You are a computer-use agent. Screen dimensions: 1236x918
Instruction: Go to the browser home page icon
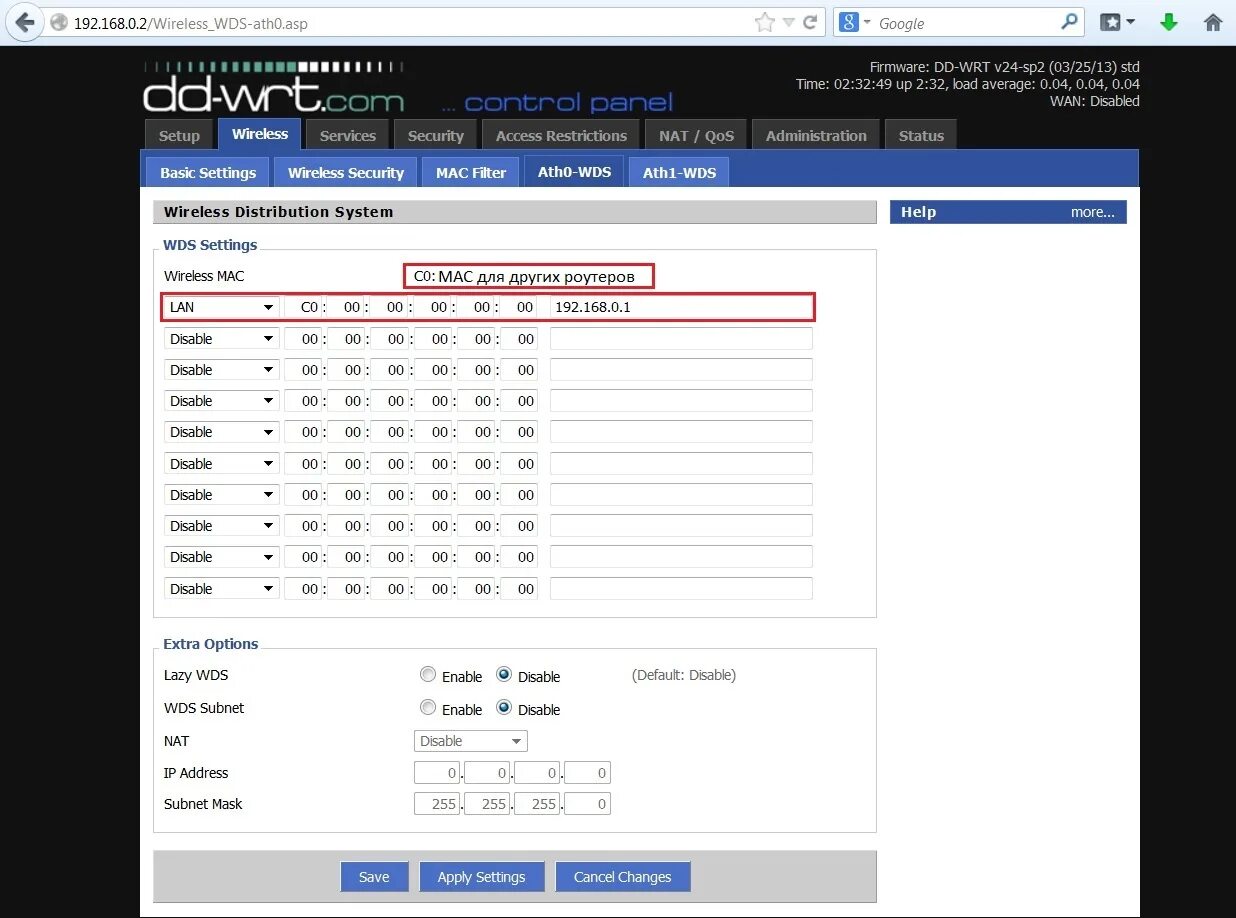click(1213, 22)
